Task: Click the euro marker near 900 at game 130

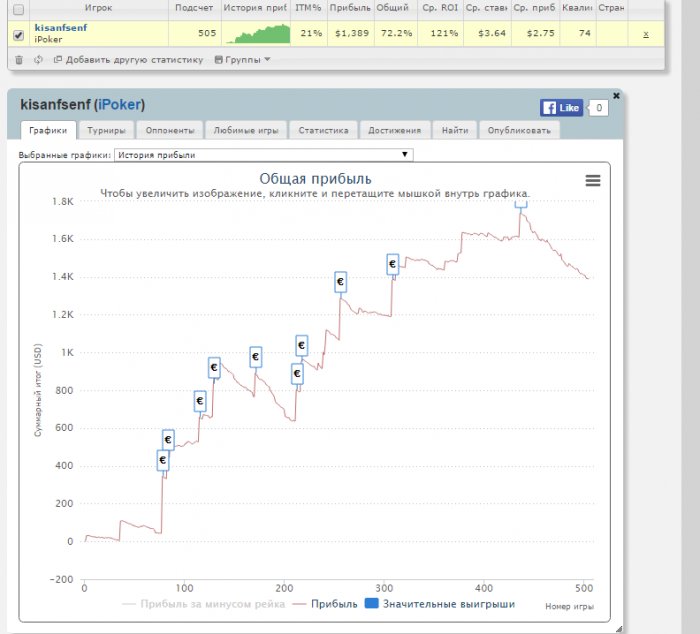Action: click(214, 367)
